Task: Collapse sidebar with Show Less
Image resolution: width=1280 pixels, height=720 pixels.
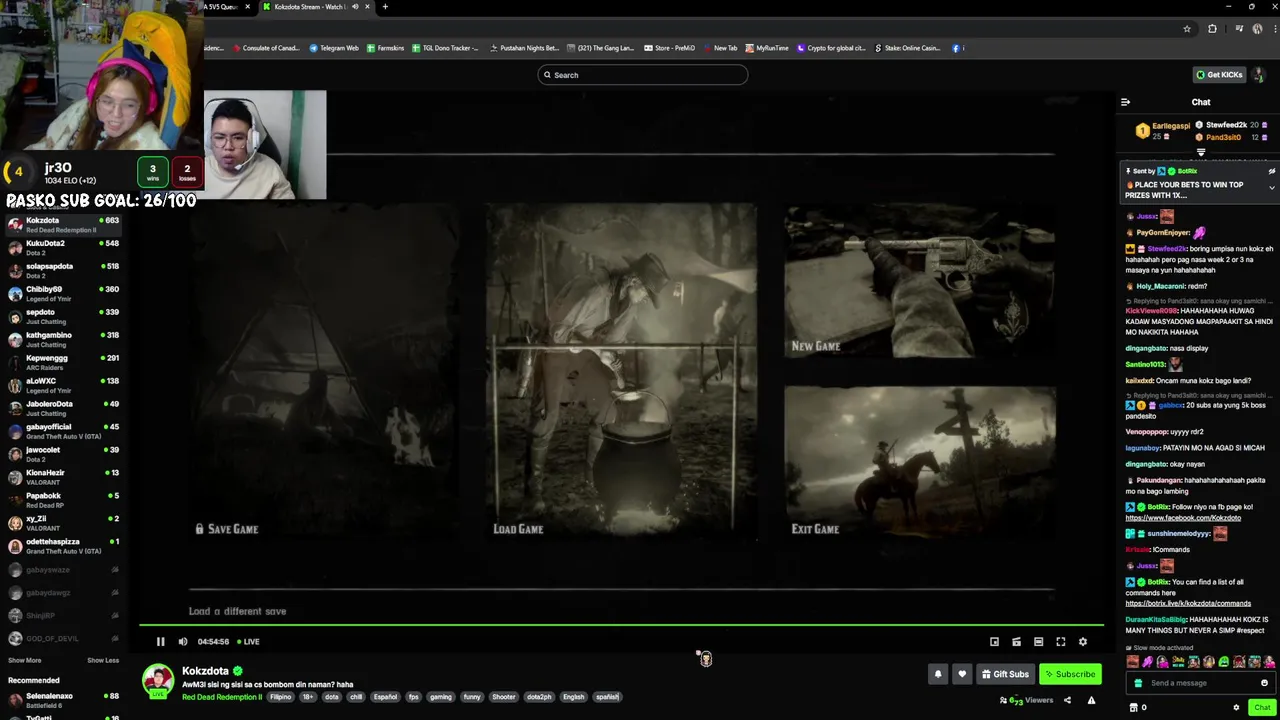Action: (103, 660)
